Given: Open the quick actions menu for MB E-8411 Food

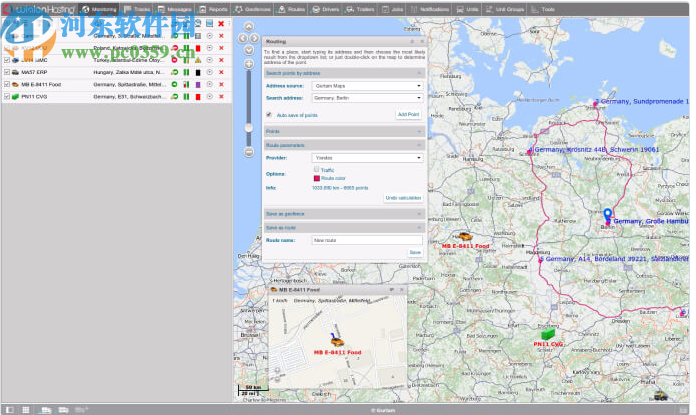Looking at the screenshot, I should [210, 84].
